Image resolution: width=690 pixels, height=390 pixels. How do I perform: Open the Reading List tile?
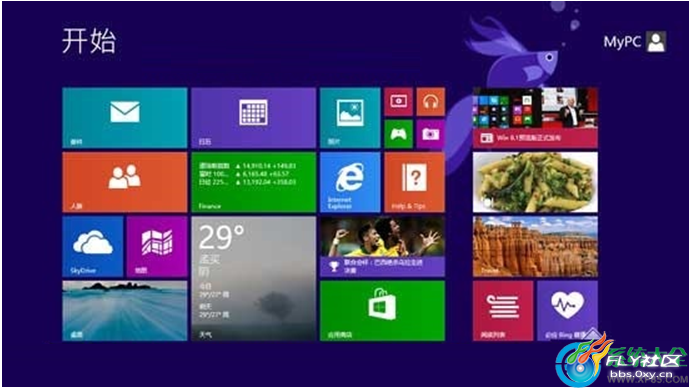(503, 311)
